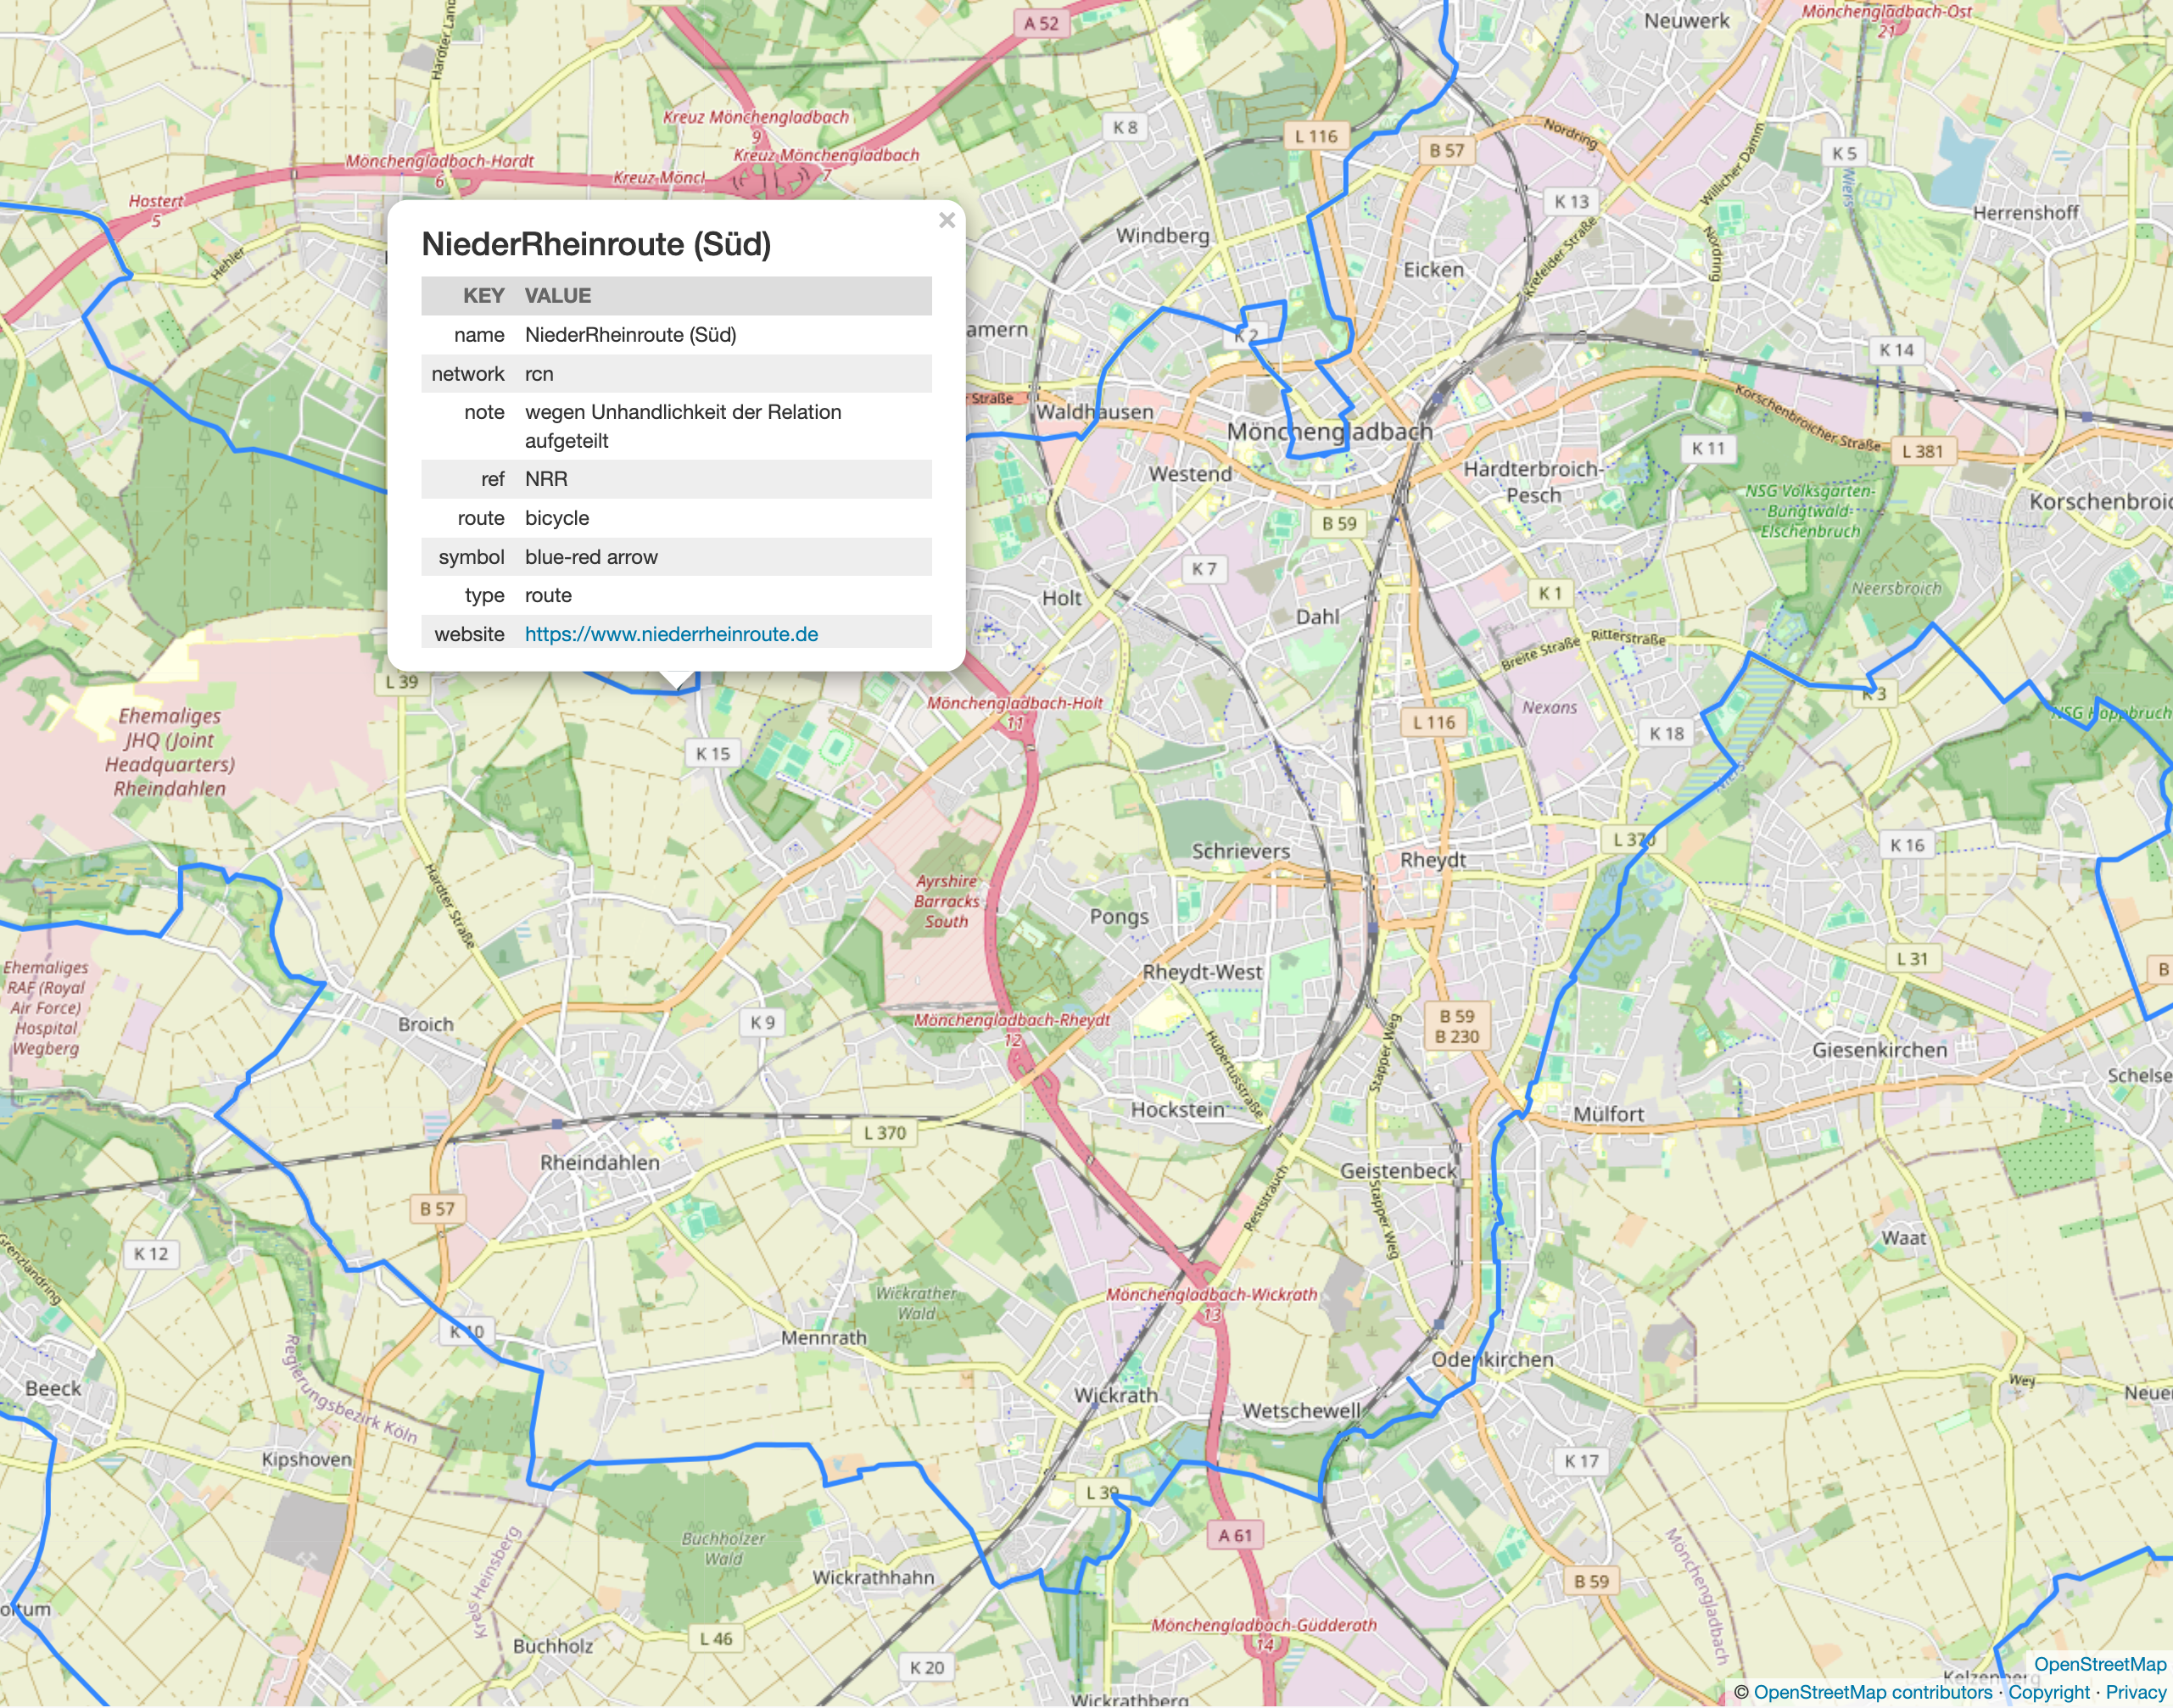
Task: Click the popup's VALUE column header
Action: point(558,296)
